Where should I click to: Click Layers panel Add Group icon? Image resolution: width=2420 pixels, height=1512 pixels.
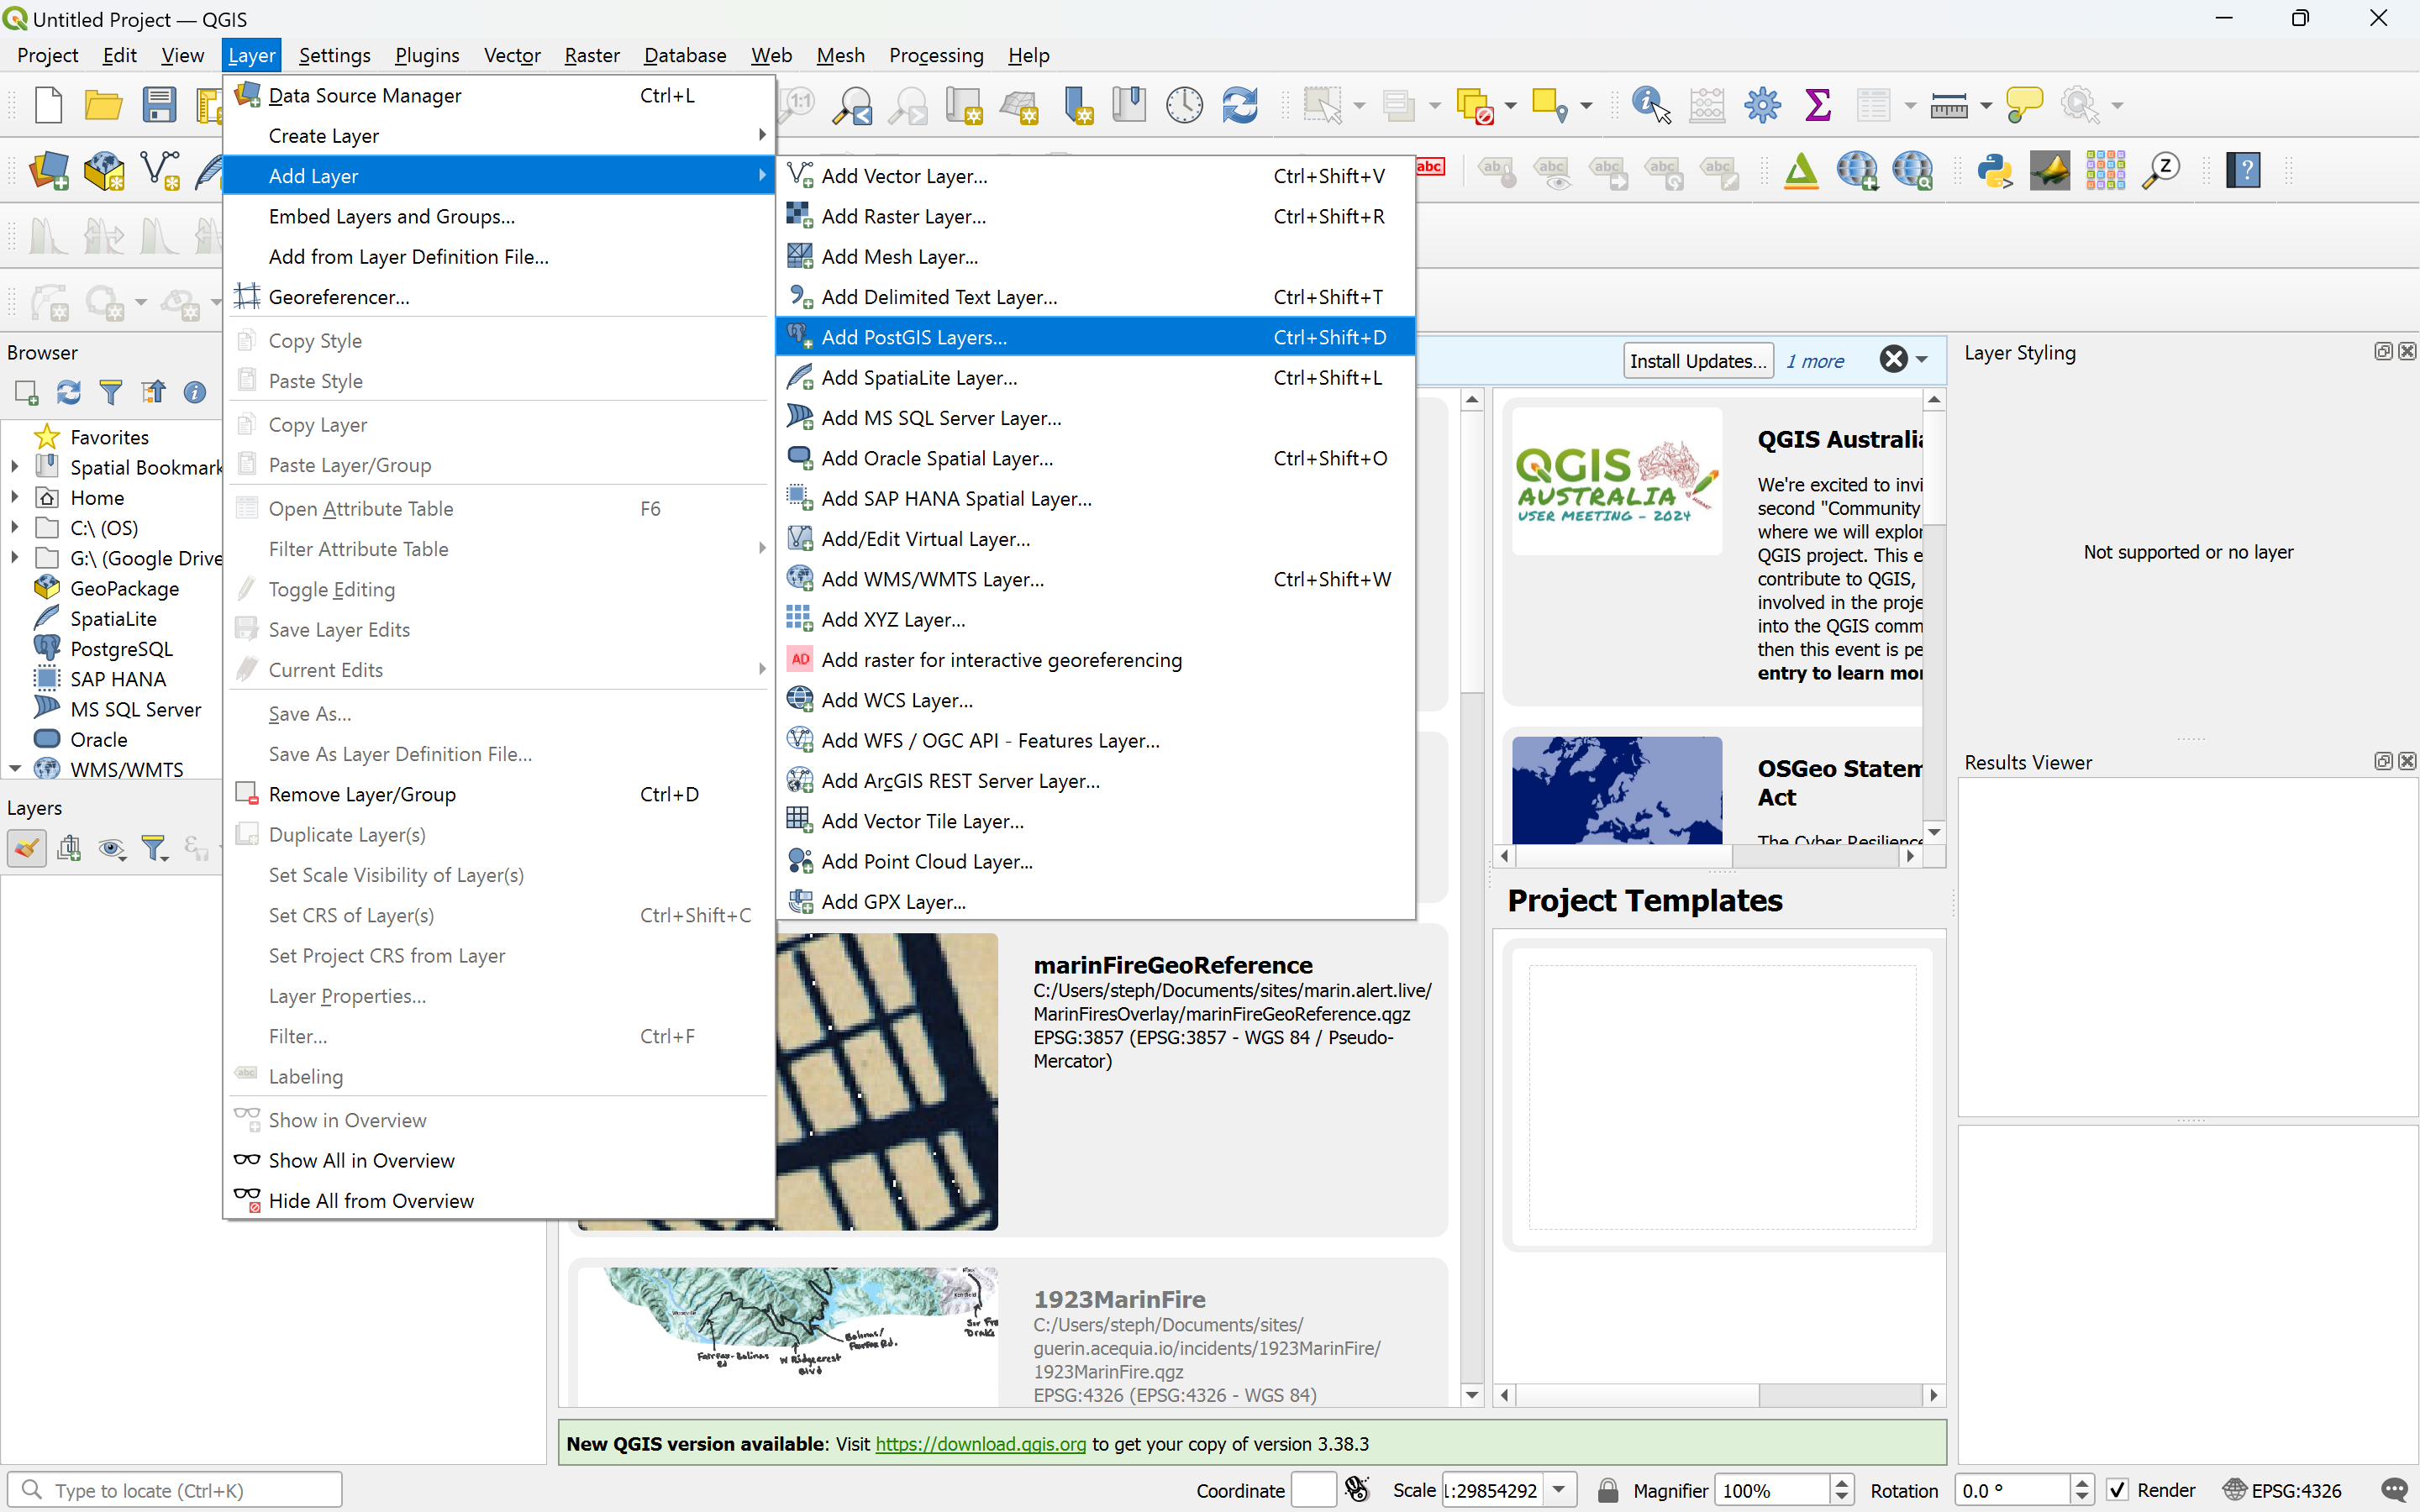69,849
